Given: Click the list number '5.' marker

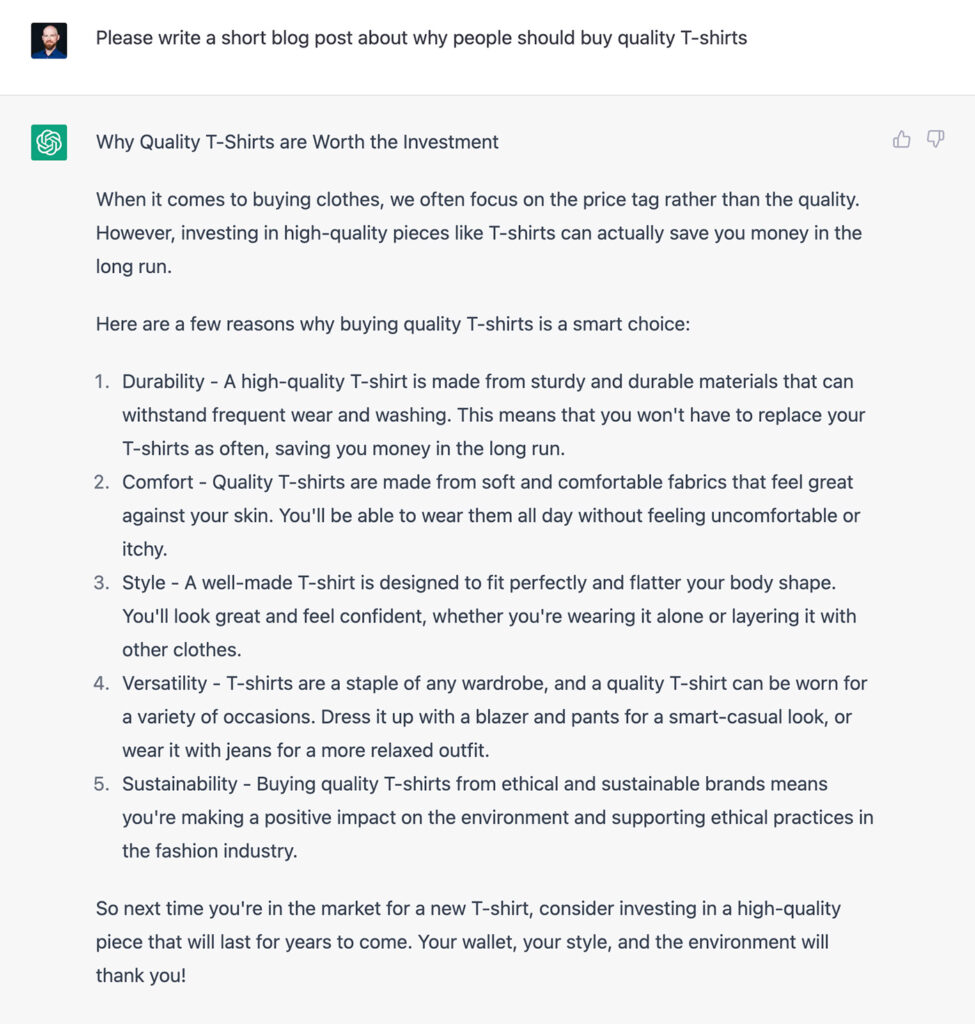Looking at the screenshot, I should tap(102, 784).
